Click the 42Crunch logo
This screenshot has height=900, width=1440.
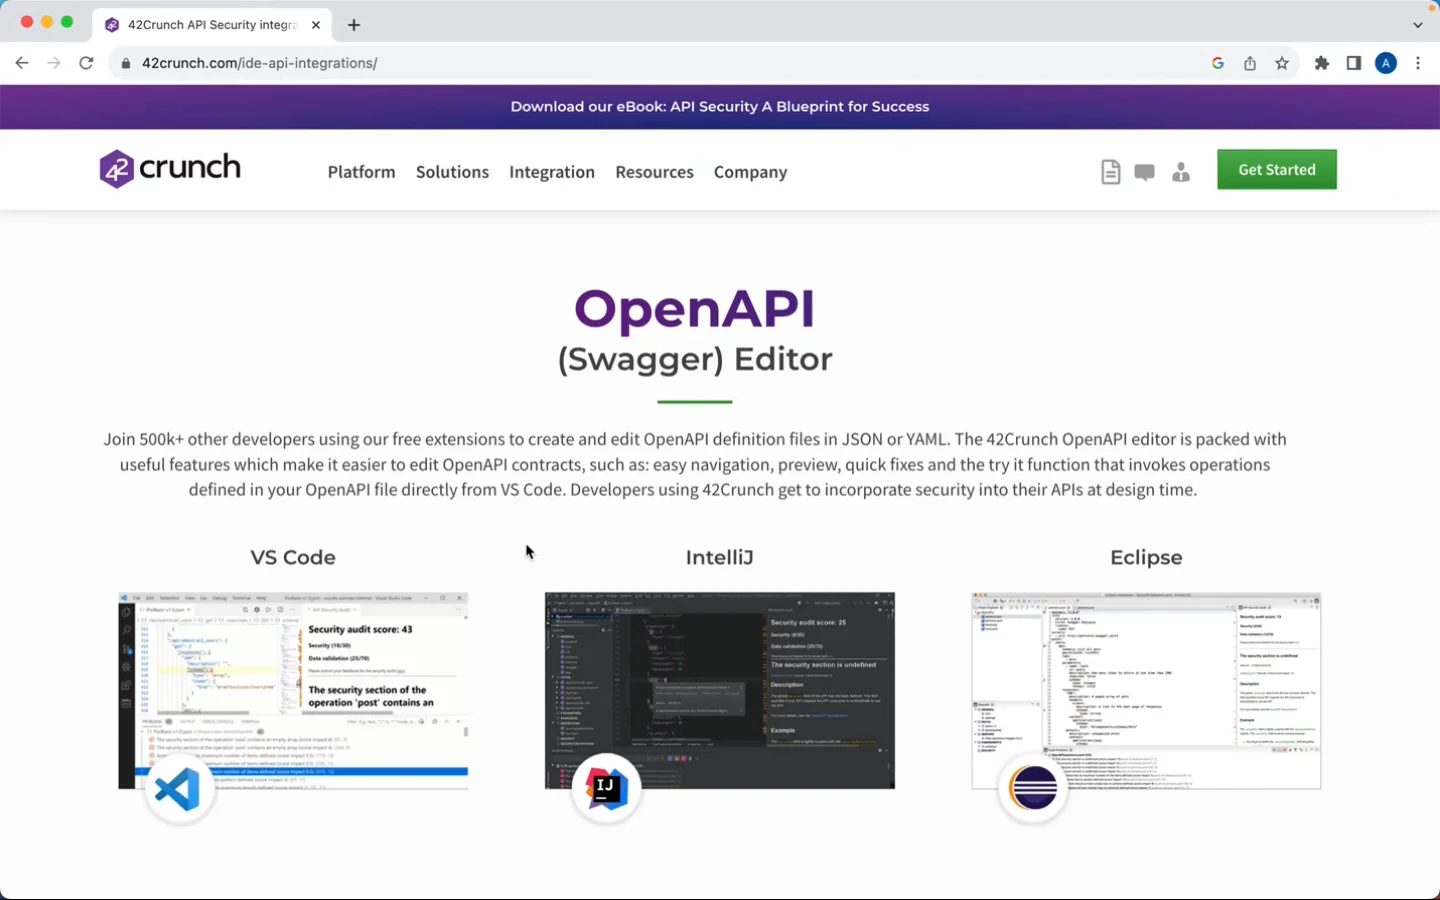(170, 169)
